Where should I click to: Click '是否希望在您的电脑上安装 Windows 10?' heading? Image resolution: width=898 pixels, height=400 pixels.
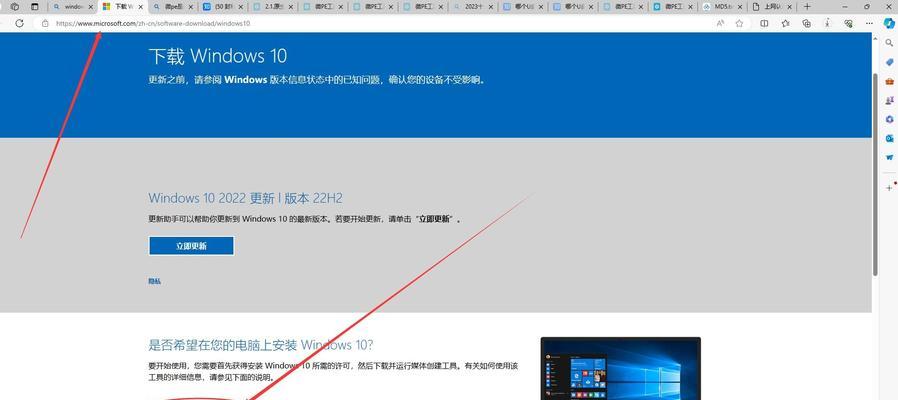click(261, 345)
